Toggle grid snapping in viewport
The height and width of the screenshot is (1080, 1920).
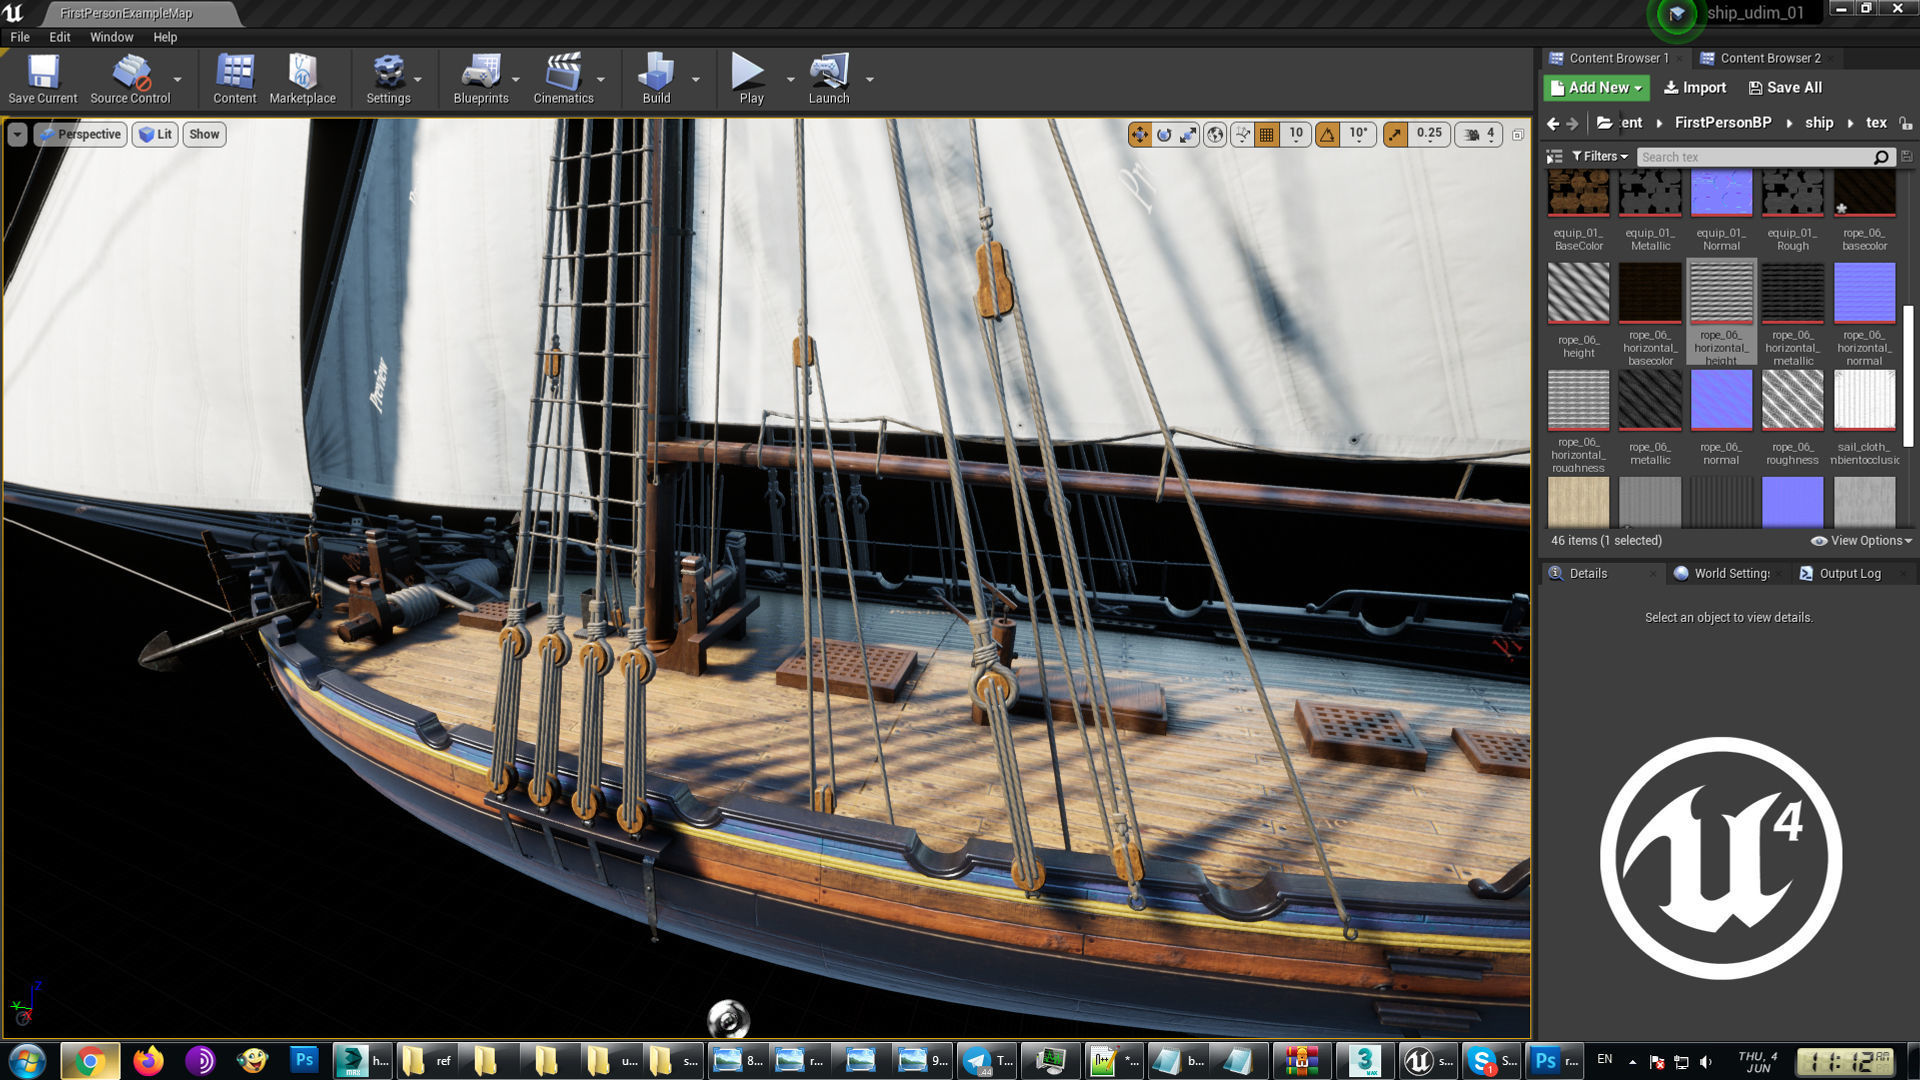[1267, 134]
